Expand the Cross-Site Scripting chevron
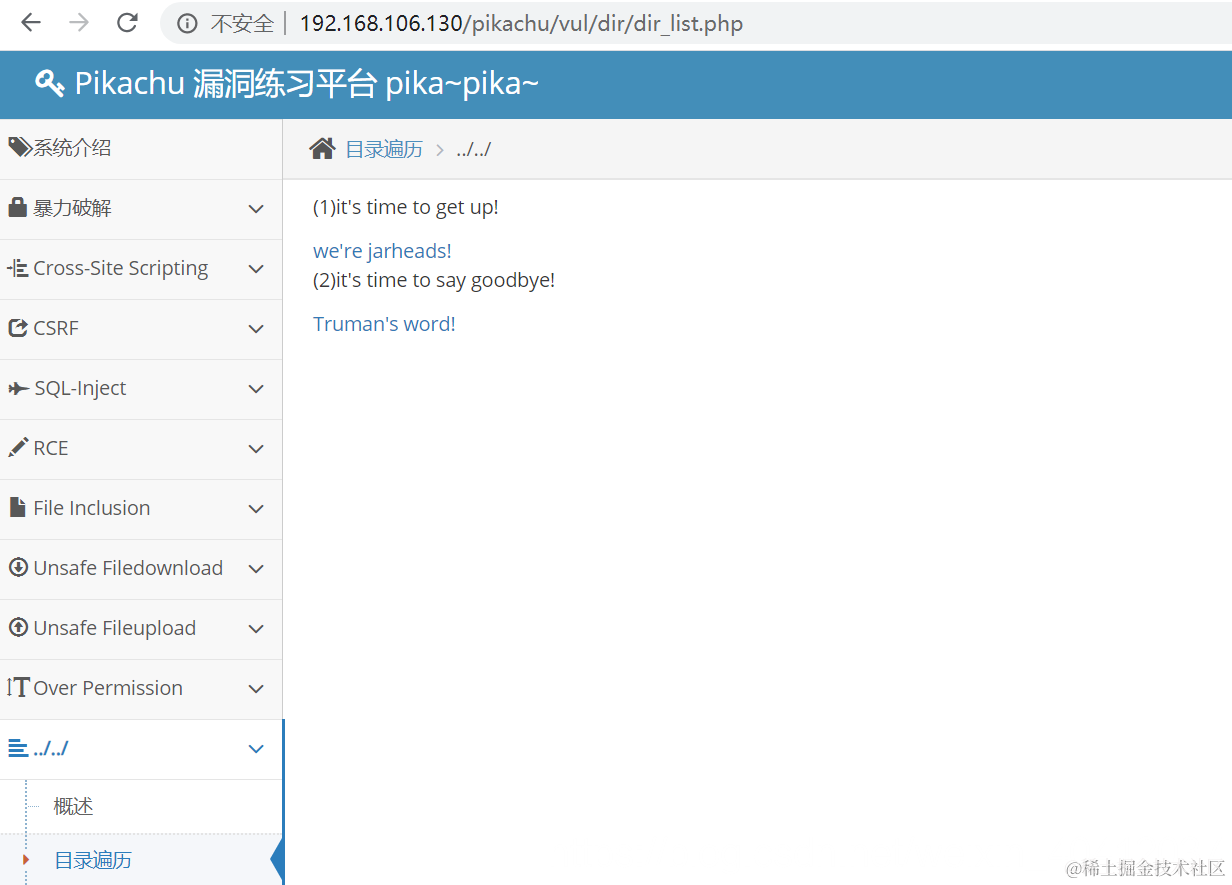Viewport: 1232px width, 885px height. click(x=256, y=269)
